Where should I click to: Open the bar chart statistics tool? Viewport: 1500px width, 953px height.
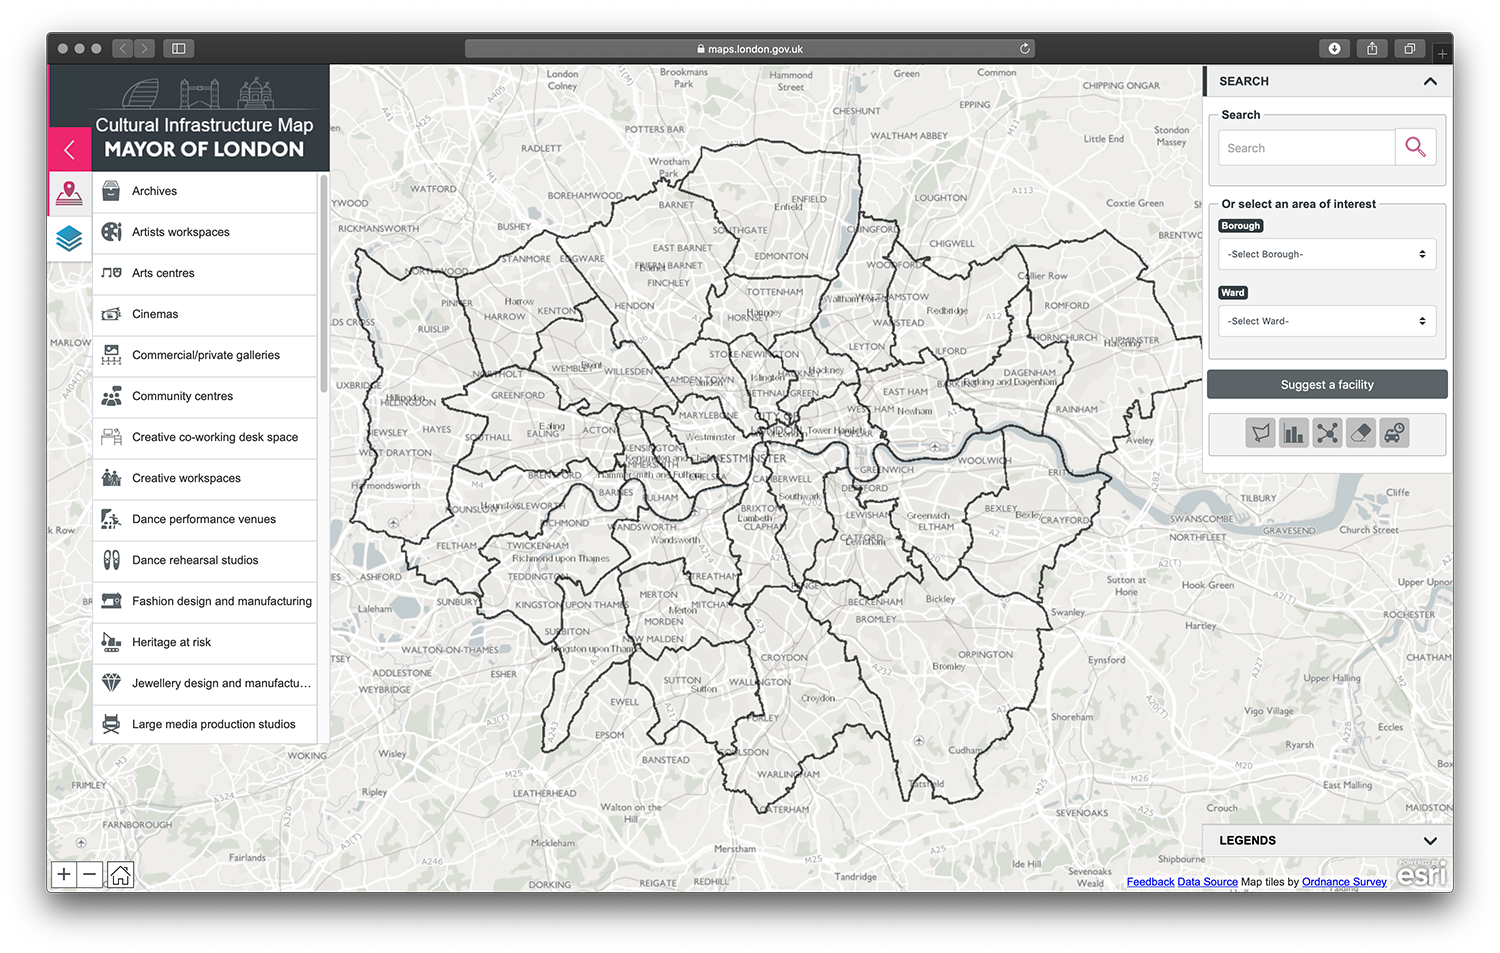click(x=1293, y=433)
